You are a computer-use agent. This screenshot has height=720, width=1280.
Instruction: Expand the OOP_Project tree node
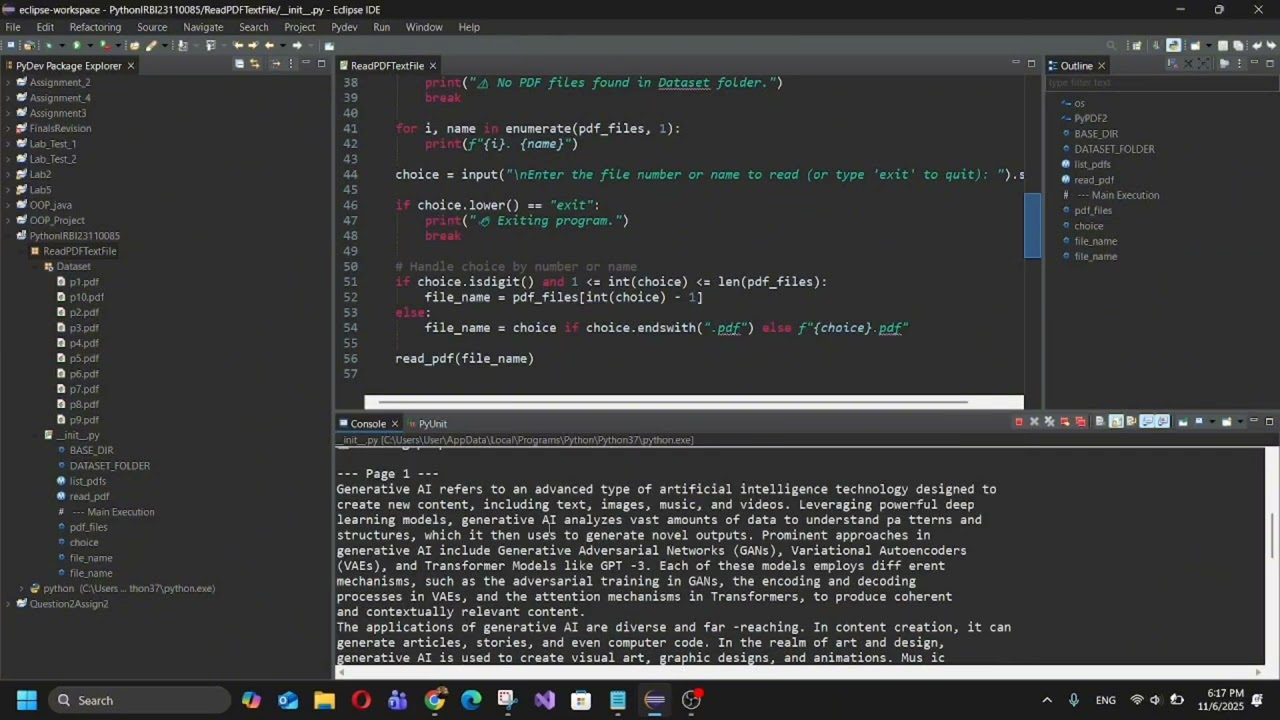[9, 220]
